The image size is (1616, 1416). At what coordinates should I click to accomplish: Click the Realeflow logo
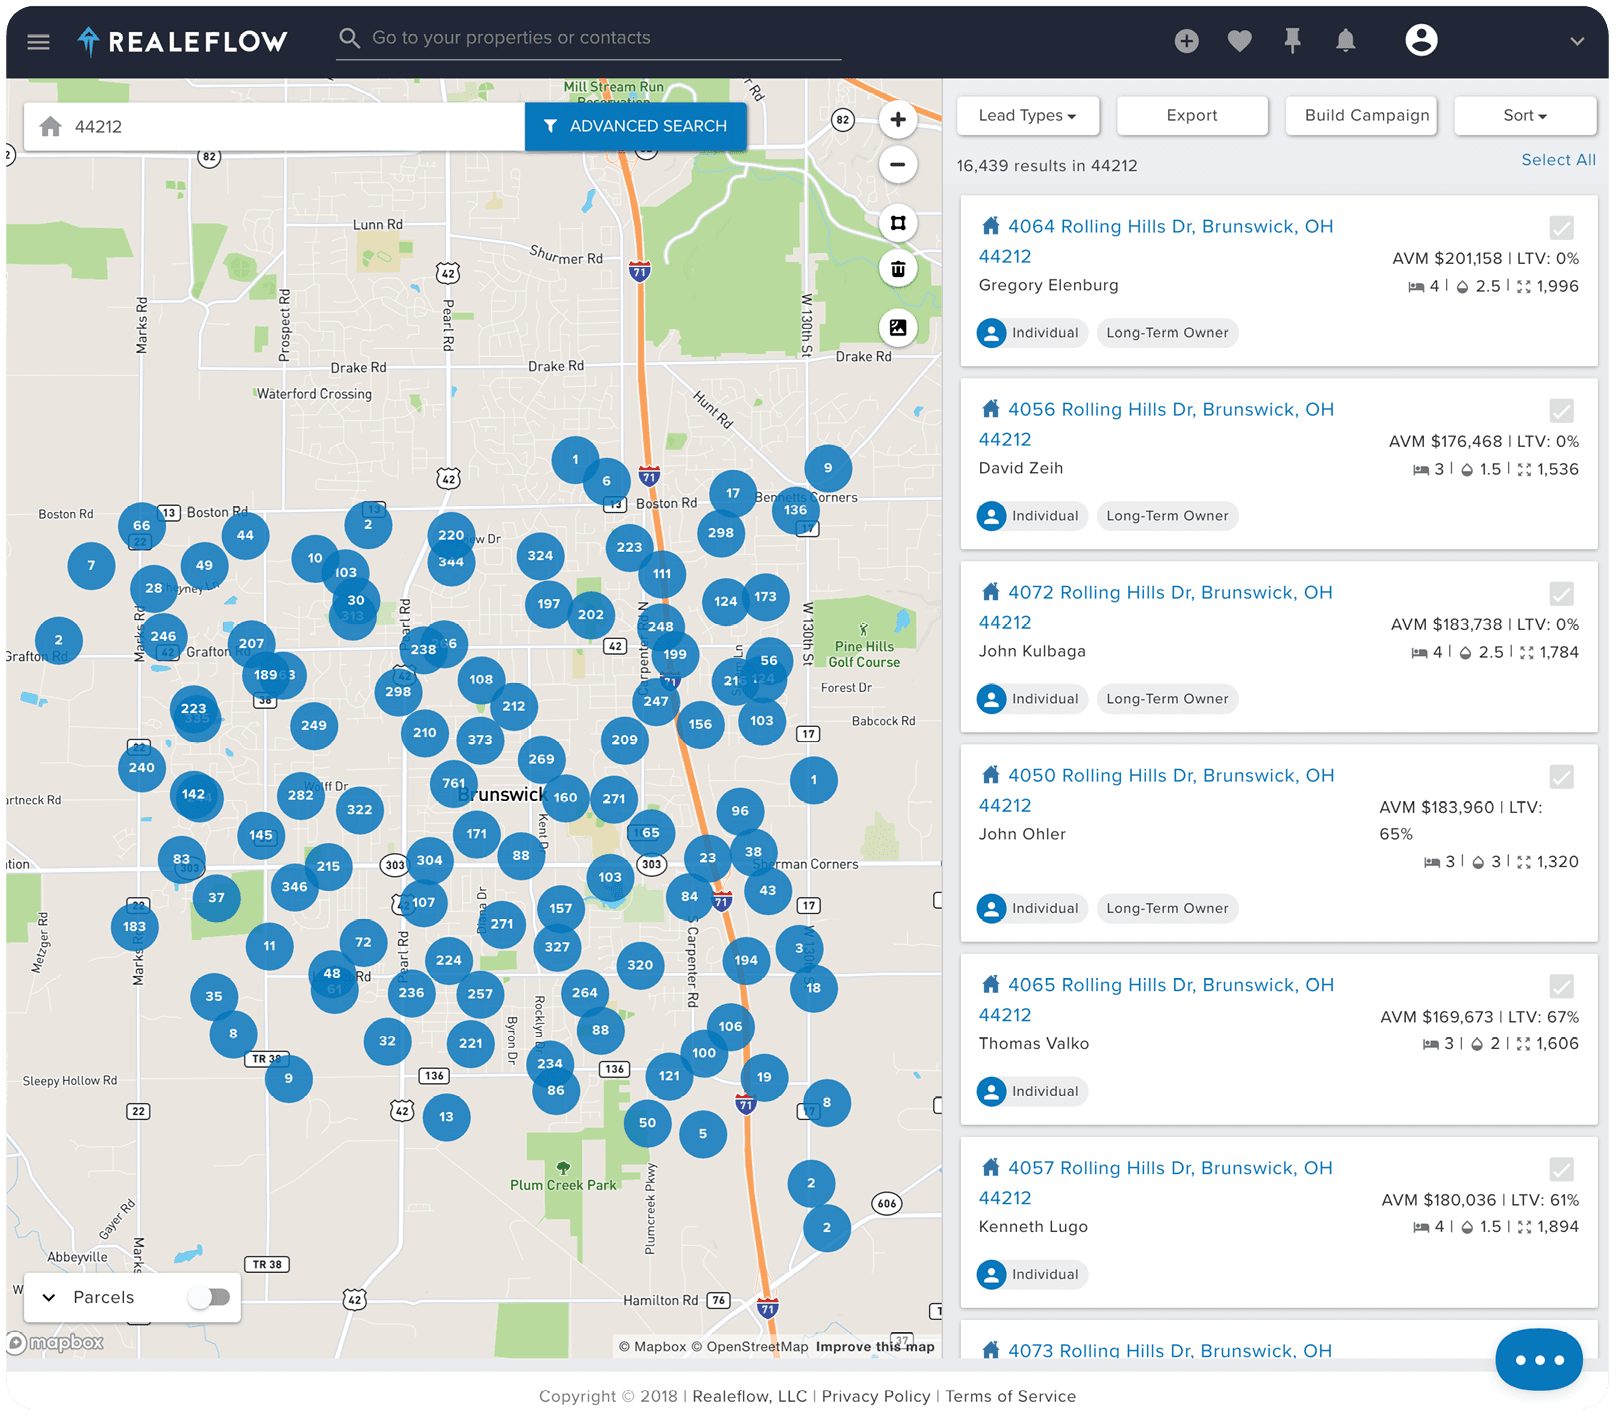(183, 41)
